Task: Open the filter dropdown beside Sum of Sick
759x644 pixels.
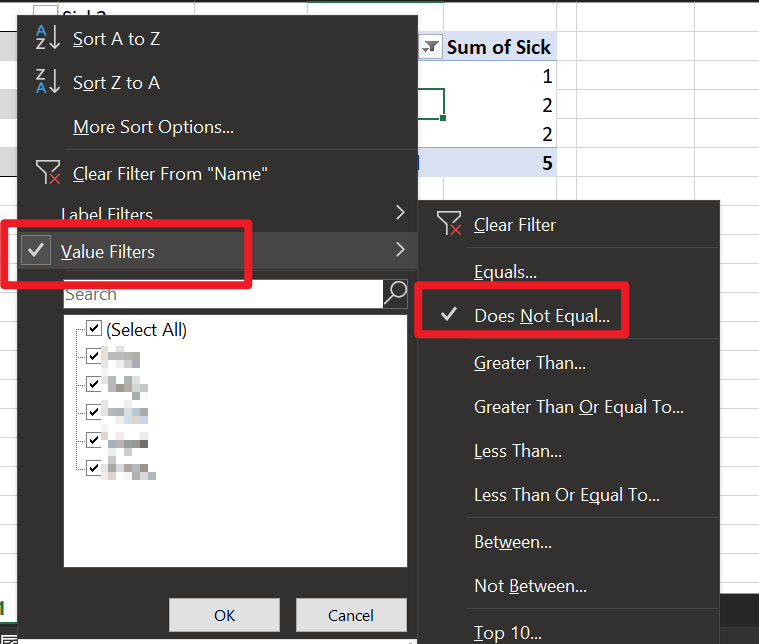Action: tap(430, 47)
